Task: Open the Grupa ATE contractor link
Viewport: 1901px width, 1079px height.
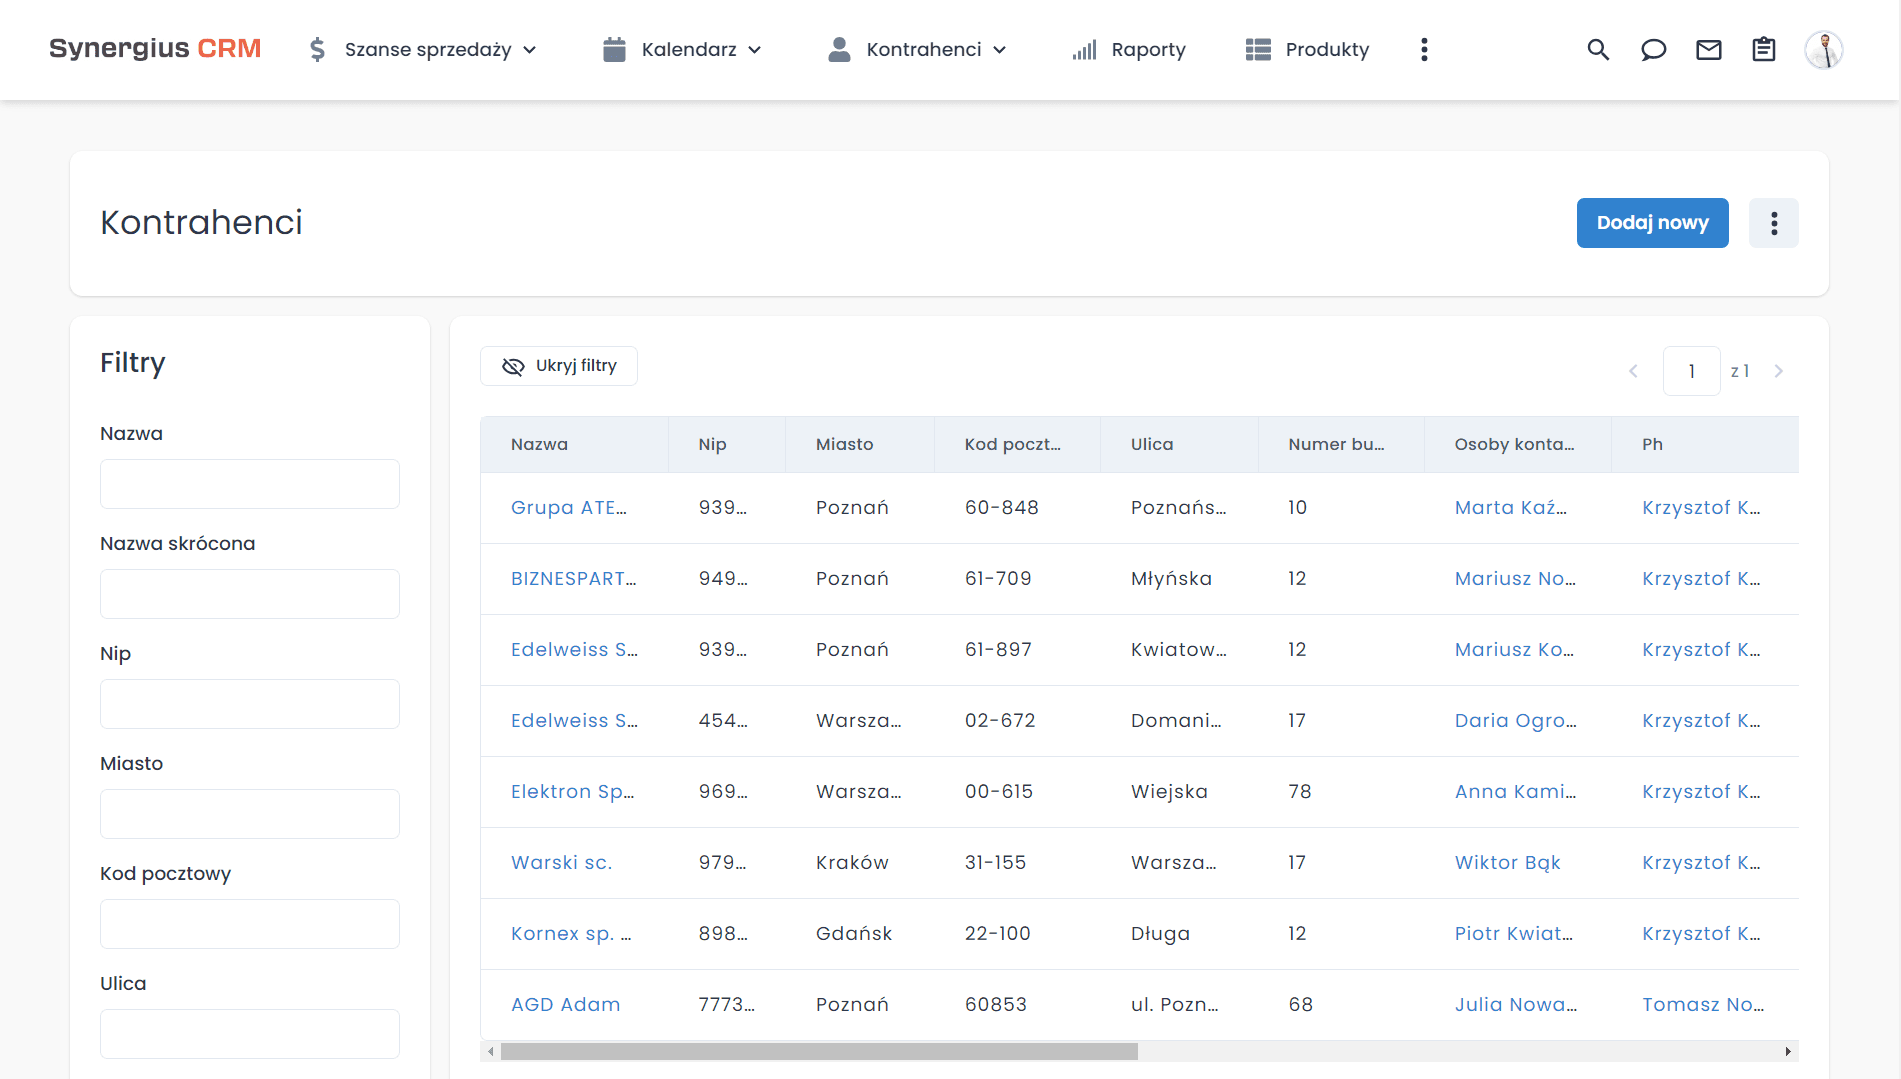Action: click(x=568, y=508)
